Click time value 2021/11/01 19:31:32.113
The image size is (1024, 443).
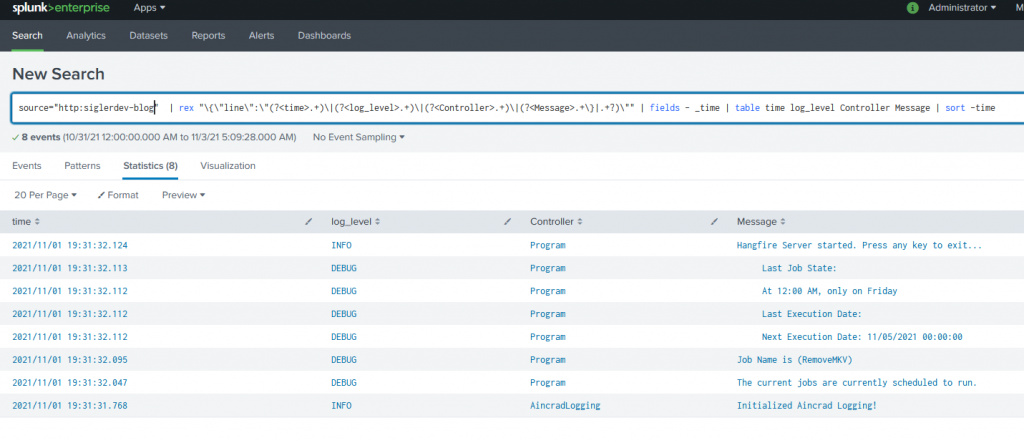70,268
